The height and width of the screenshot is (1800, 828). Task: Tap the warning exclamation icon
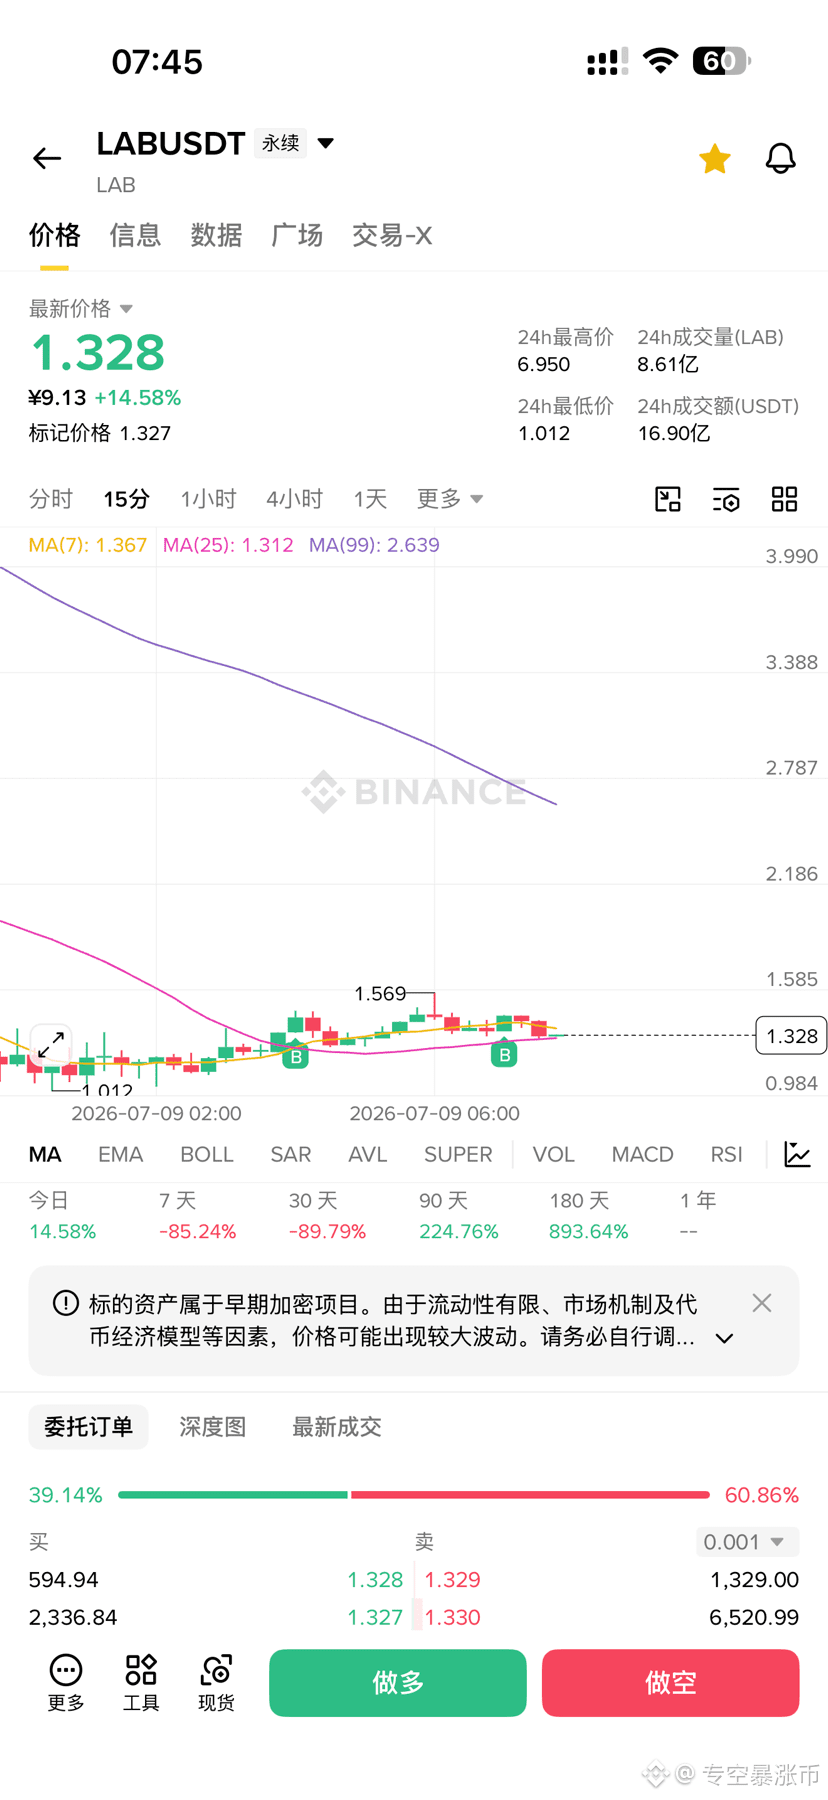pos(66,1303)
